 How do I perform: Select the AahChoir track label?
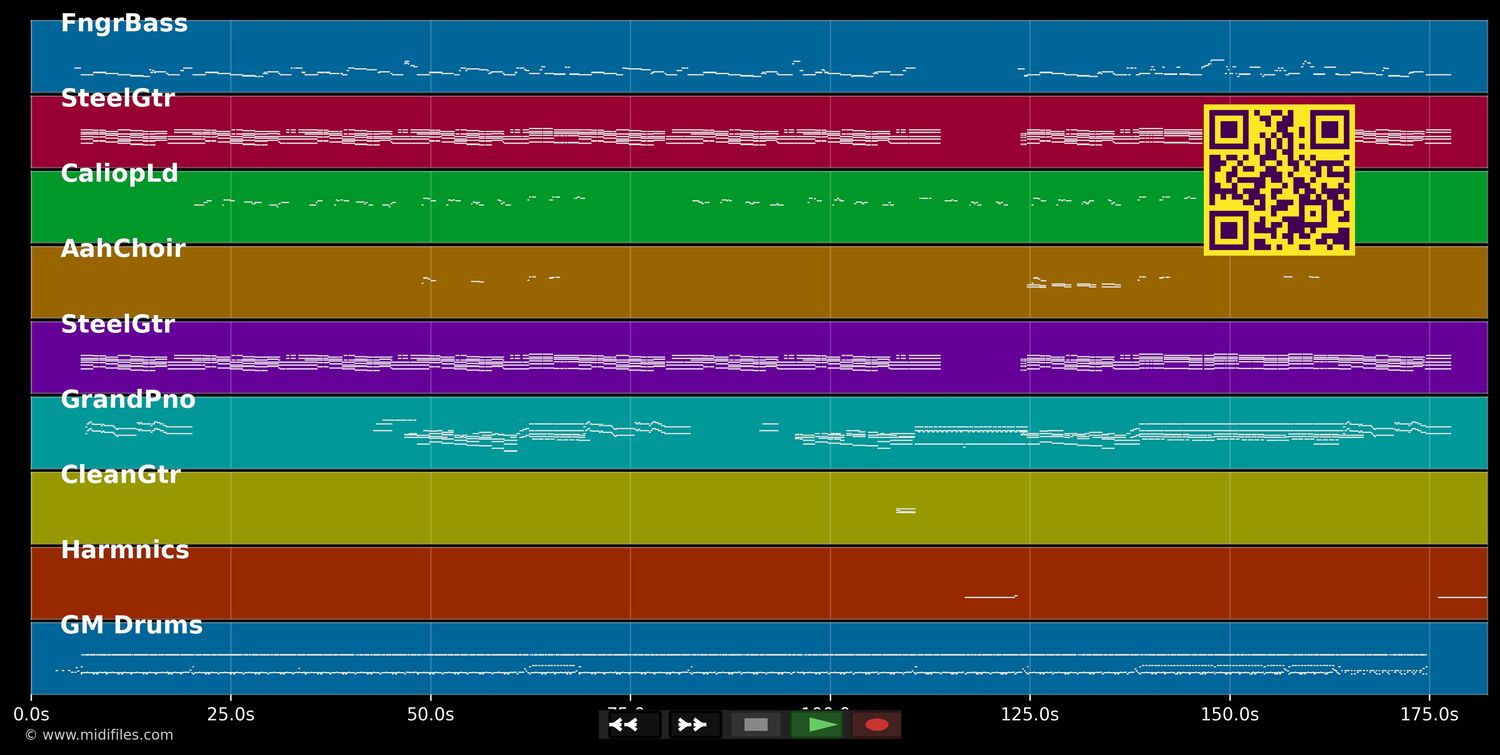[x=123, y=249]
